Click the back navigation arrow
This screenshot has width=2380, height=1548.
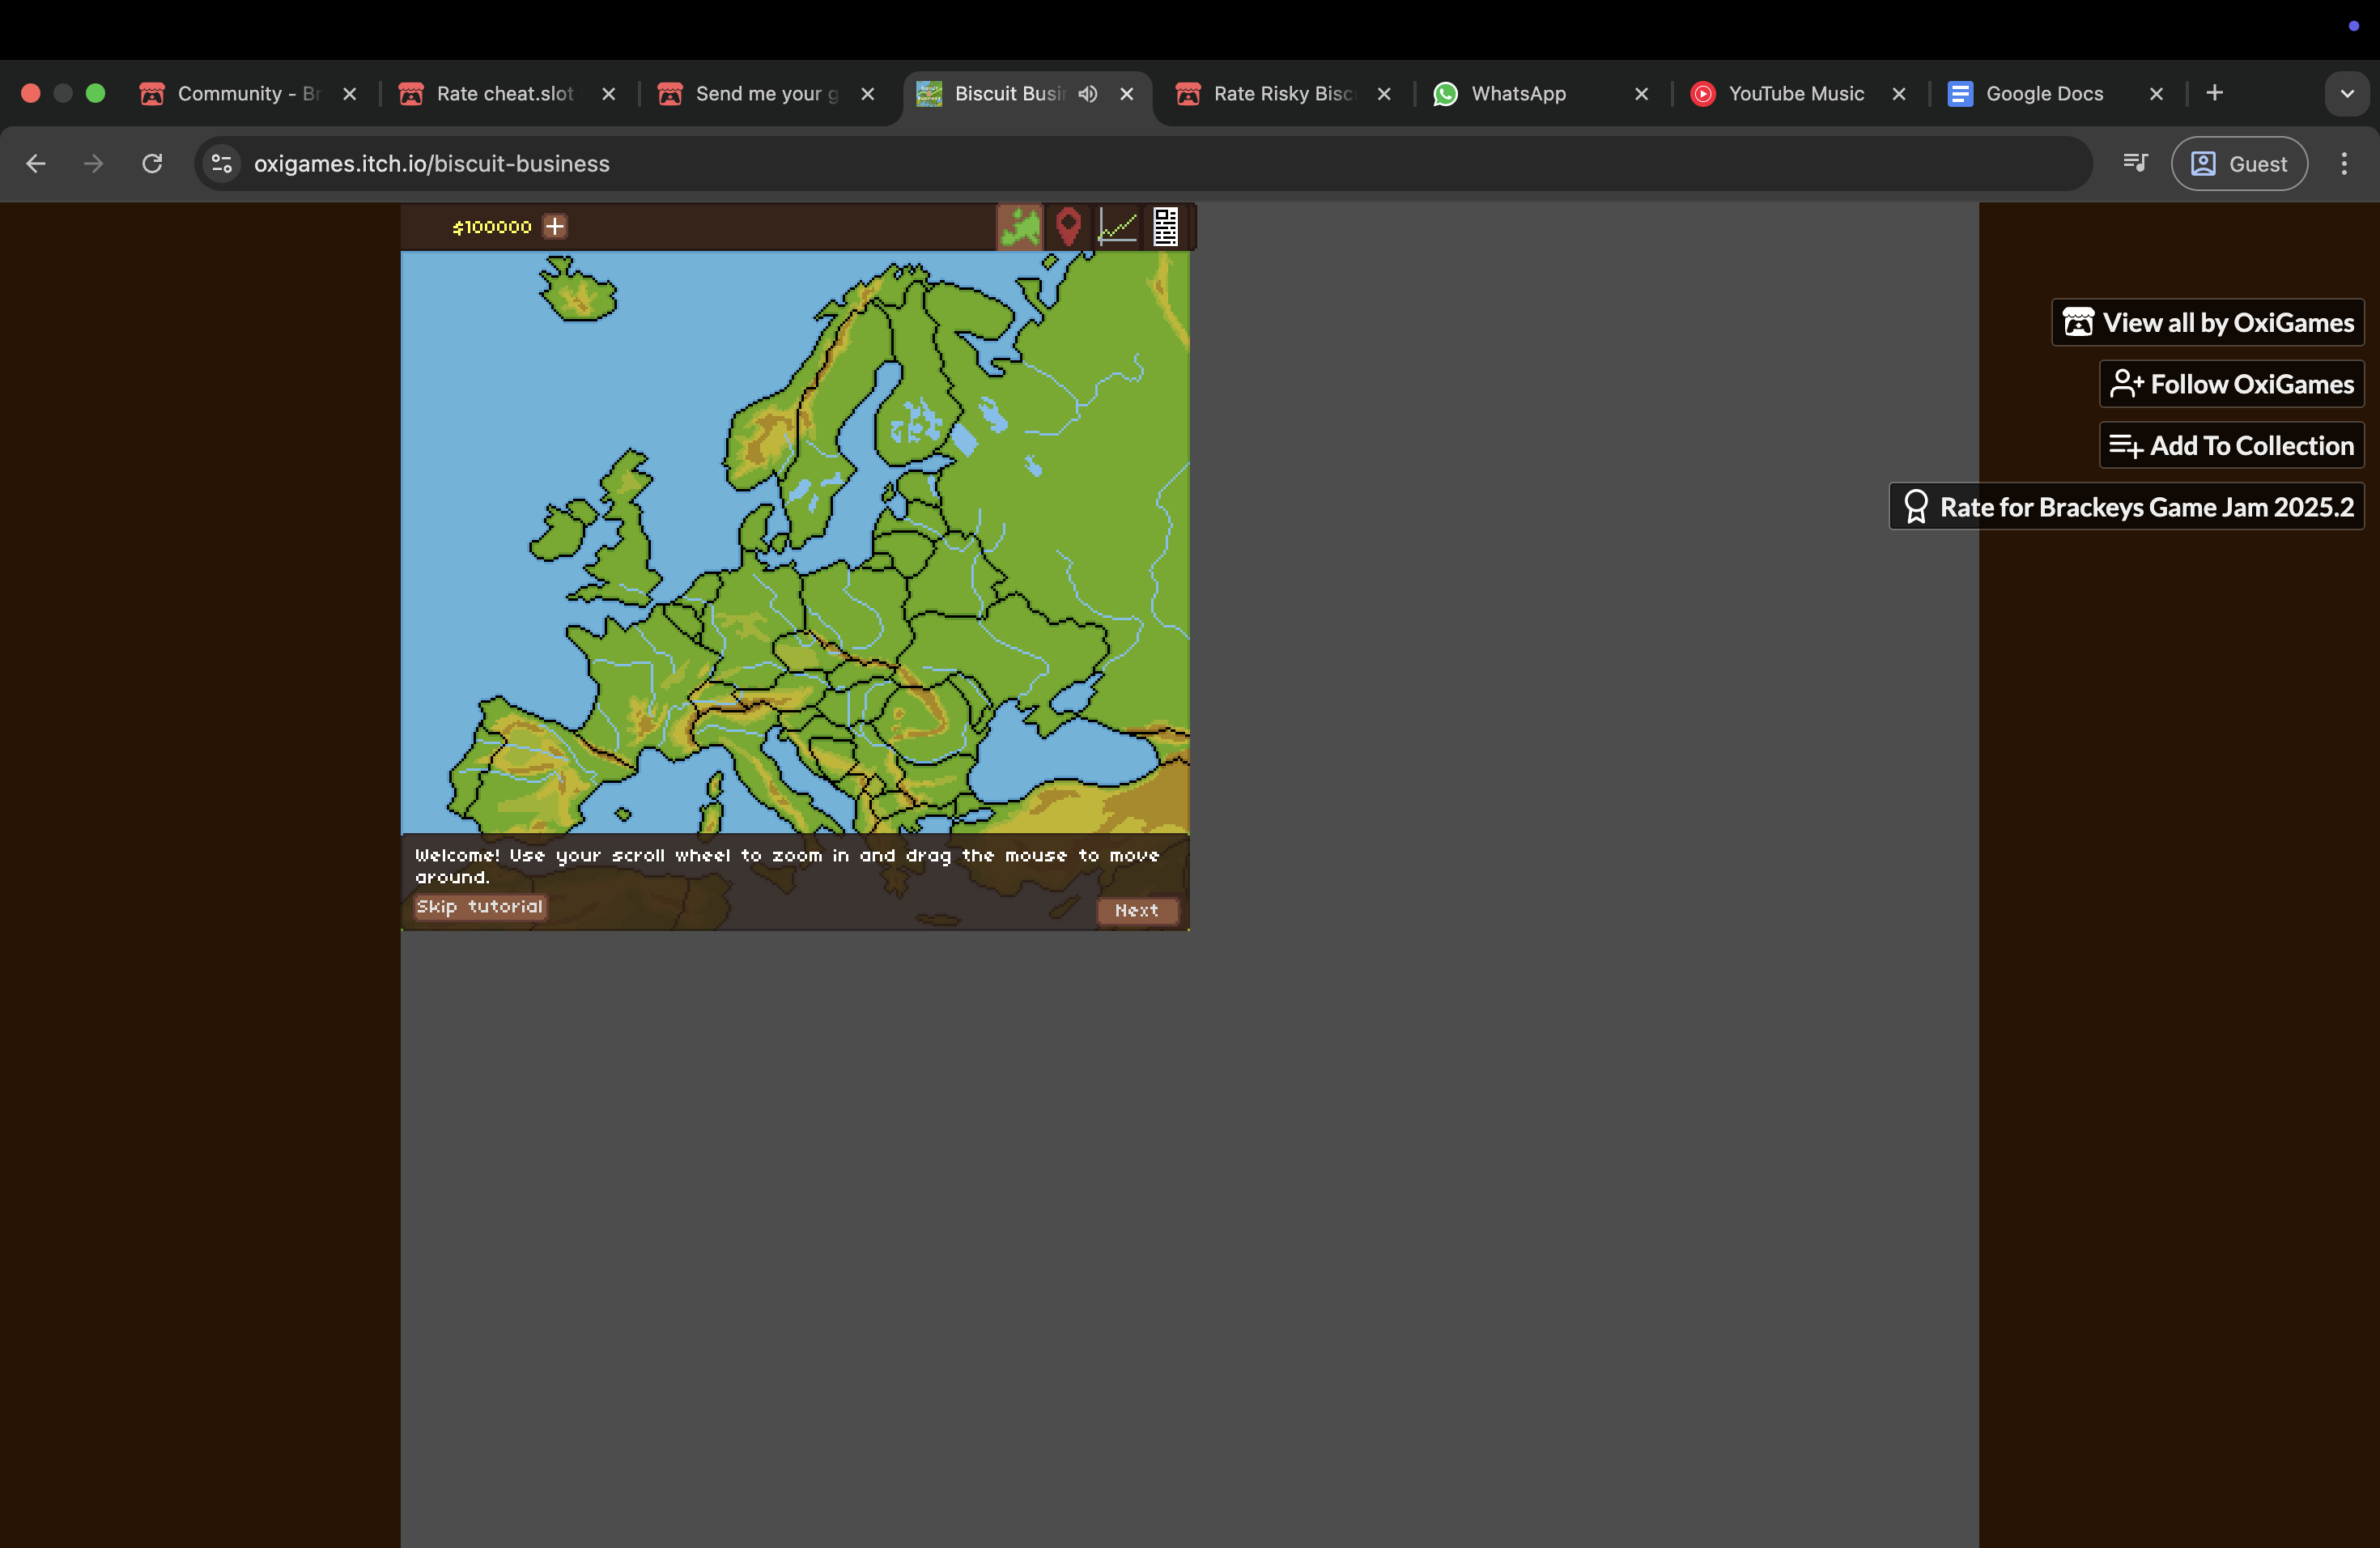35,163
